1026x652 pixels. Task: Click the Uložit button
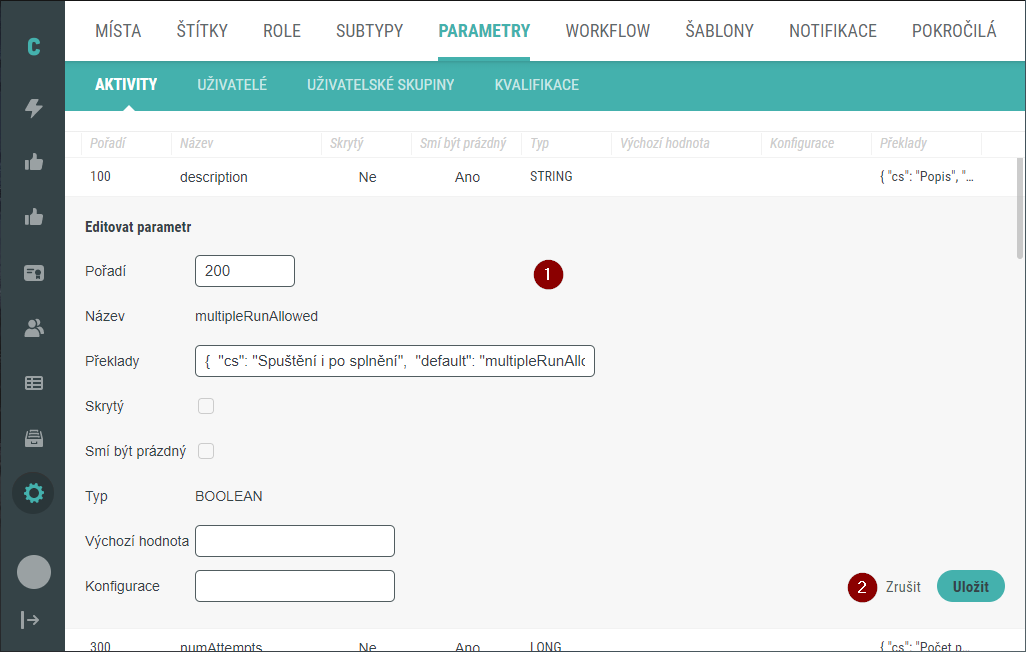[969, 587]
